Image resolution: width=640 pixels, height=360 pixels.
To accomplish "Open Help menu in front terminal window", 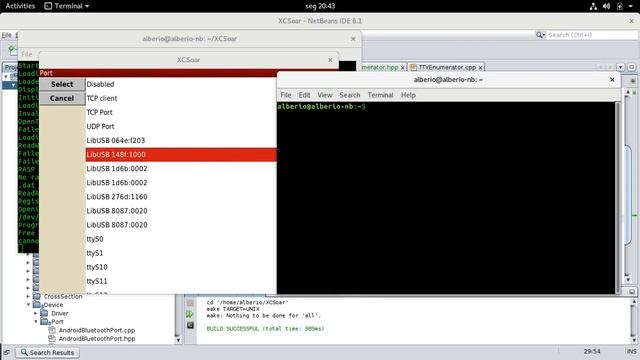I will pyautogui.click(x=408, y=95).
